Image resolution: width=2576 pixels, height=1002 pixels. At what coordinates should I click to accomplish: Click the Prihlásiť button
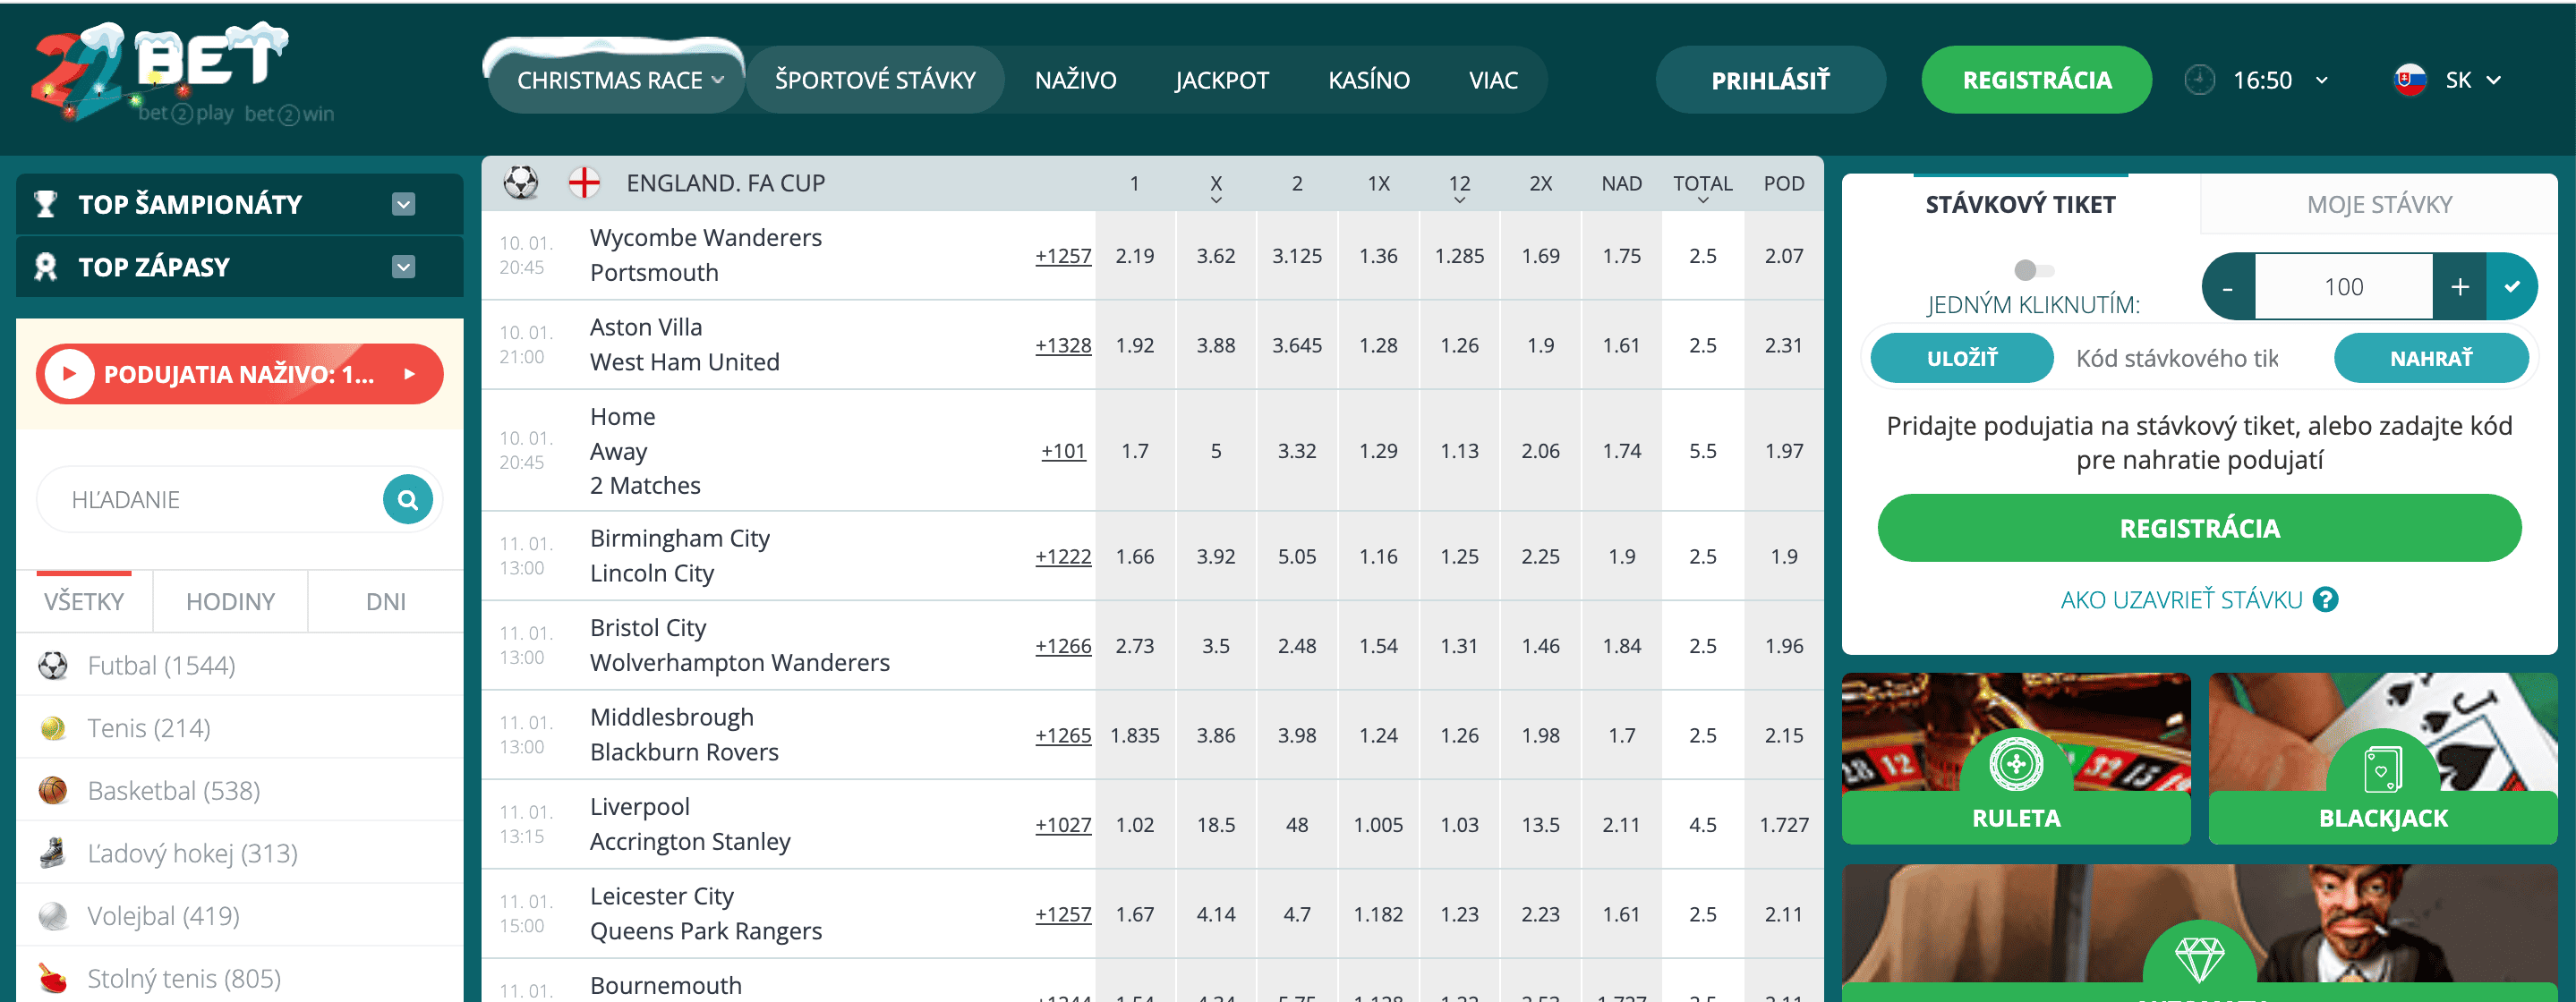1771,80
